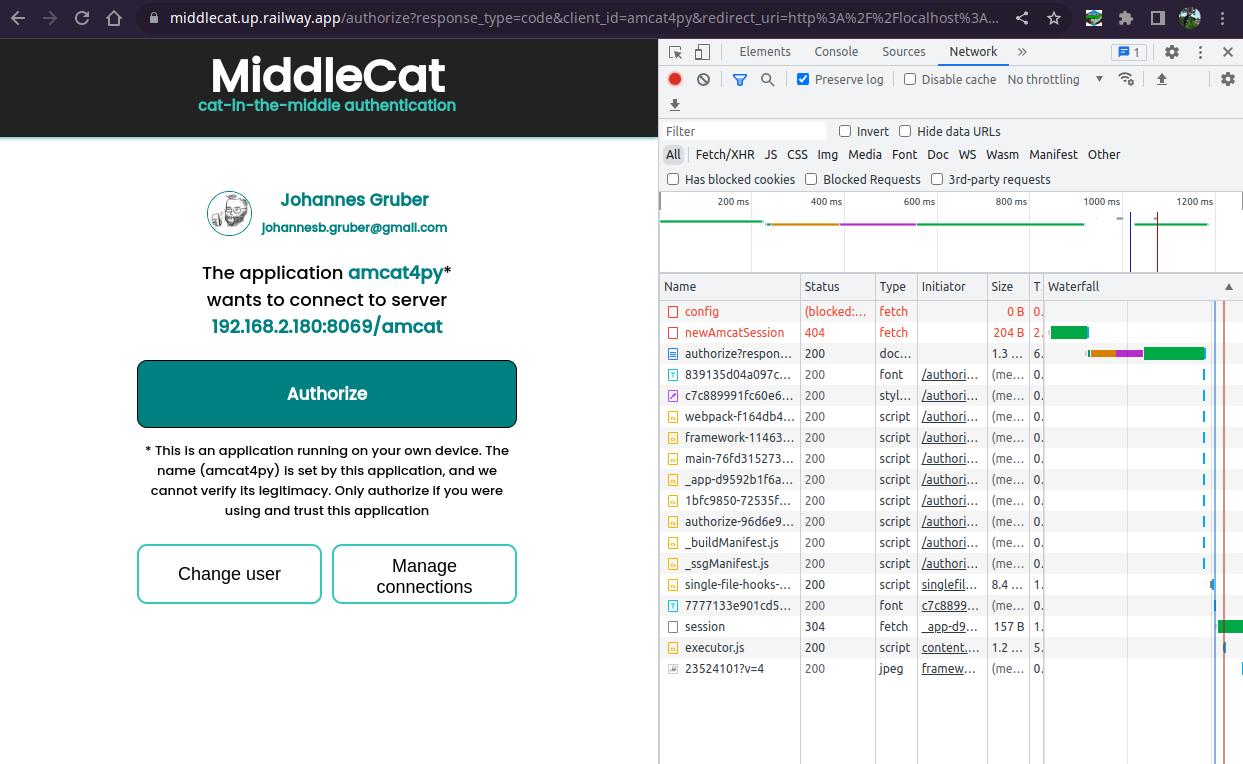Enable the Disable cache checkbox
Screen dimensions: 1243x764
(909, 79)
